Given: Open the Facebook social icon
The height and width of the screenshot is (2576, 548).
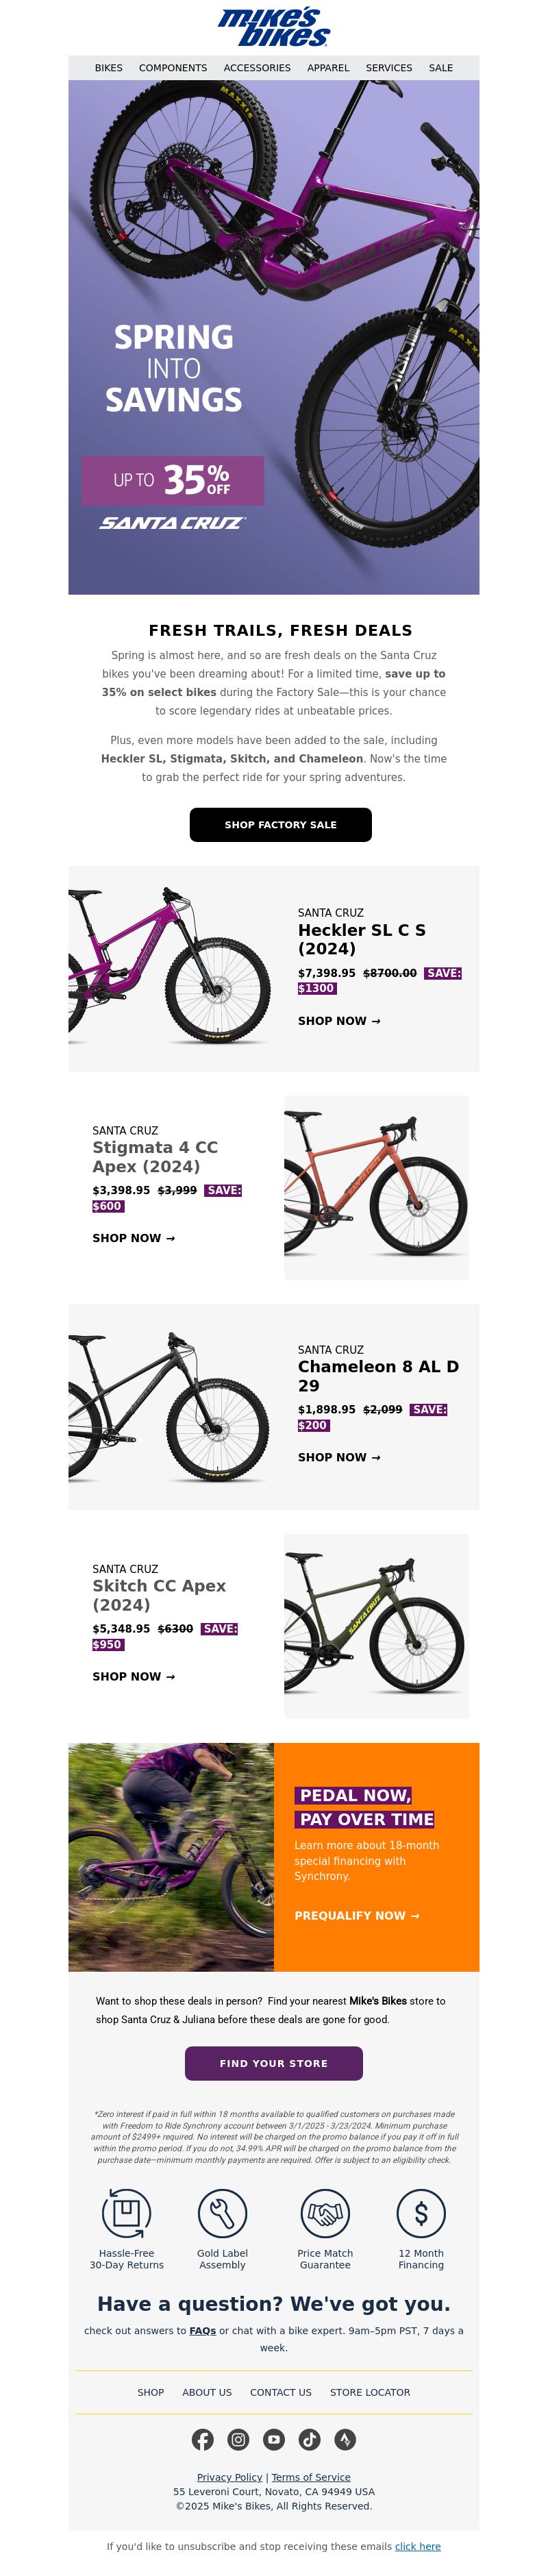Looking at the screenshot, I should click(x=202, y=2439).
